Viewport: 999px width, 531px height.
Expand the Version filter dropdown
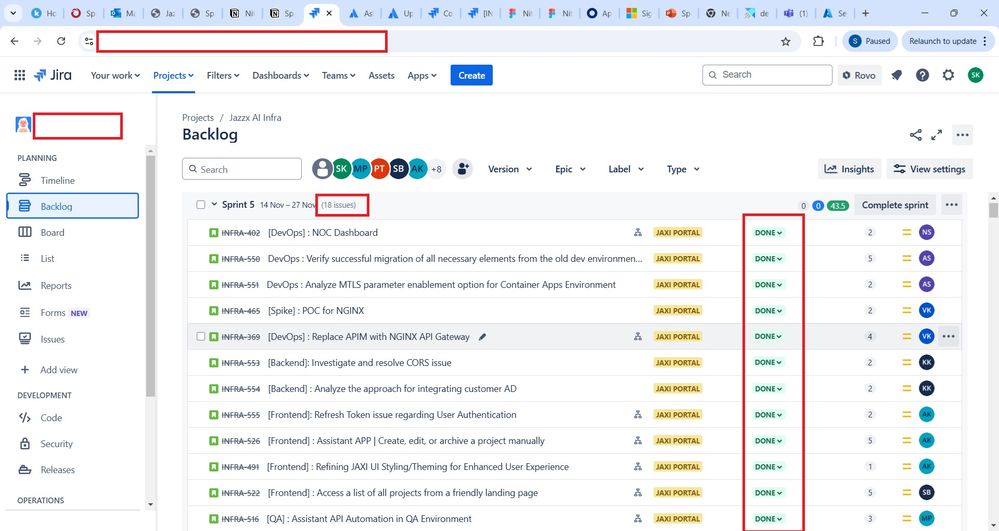[510, 169]
